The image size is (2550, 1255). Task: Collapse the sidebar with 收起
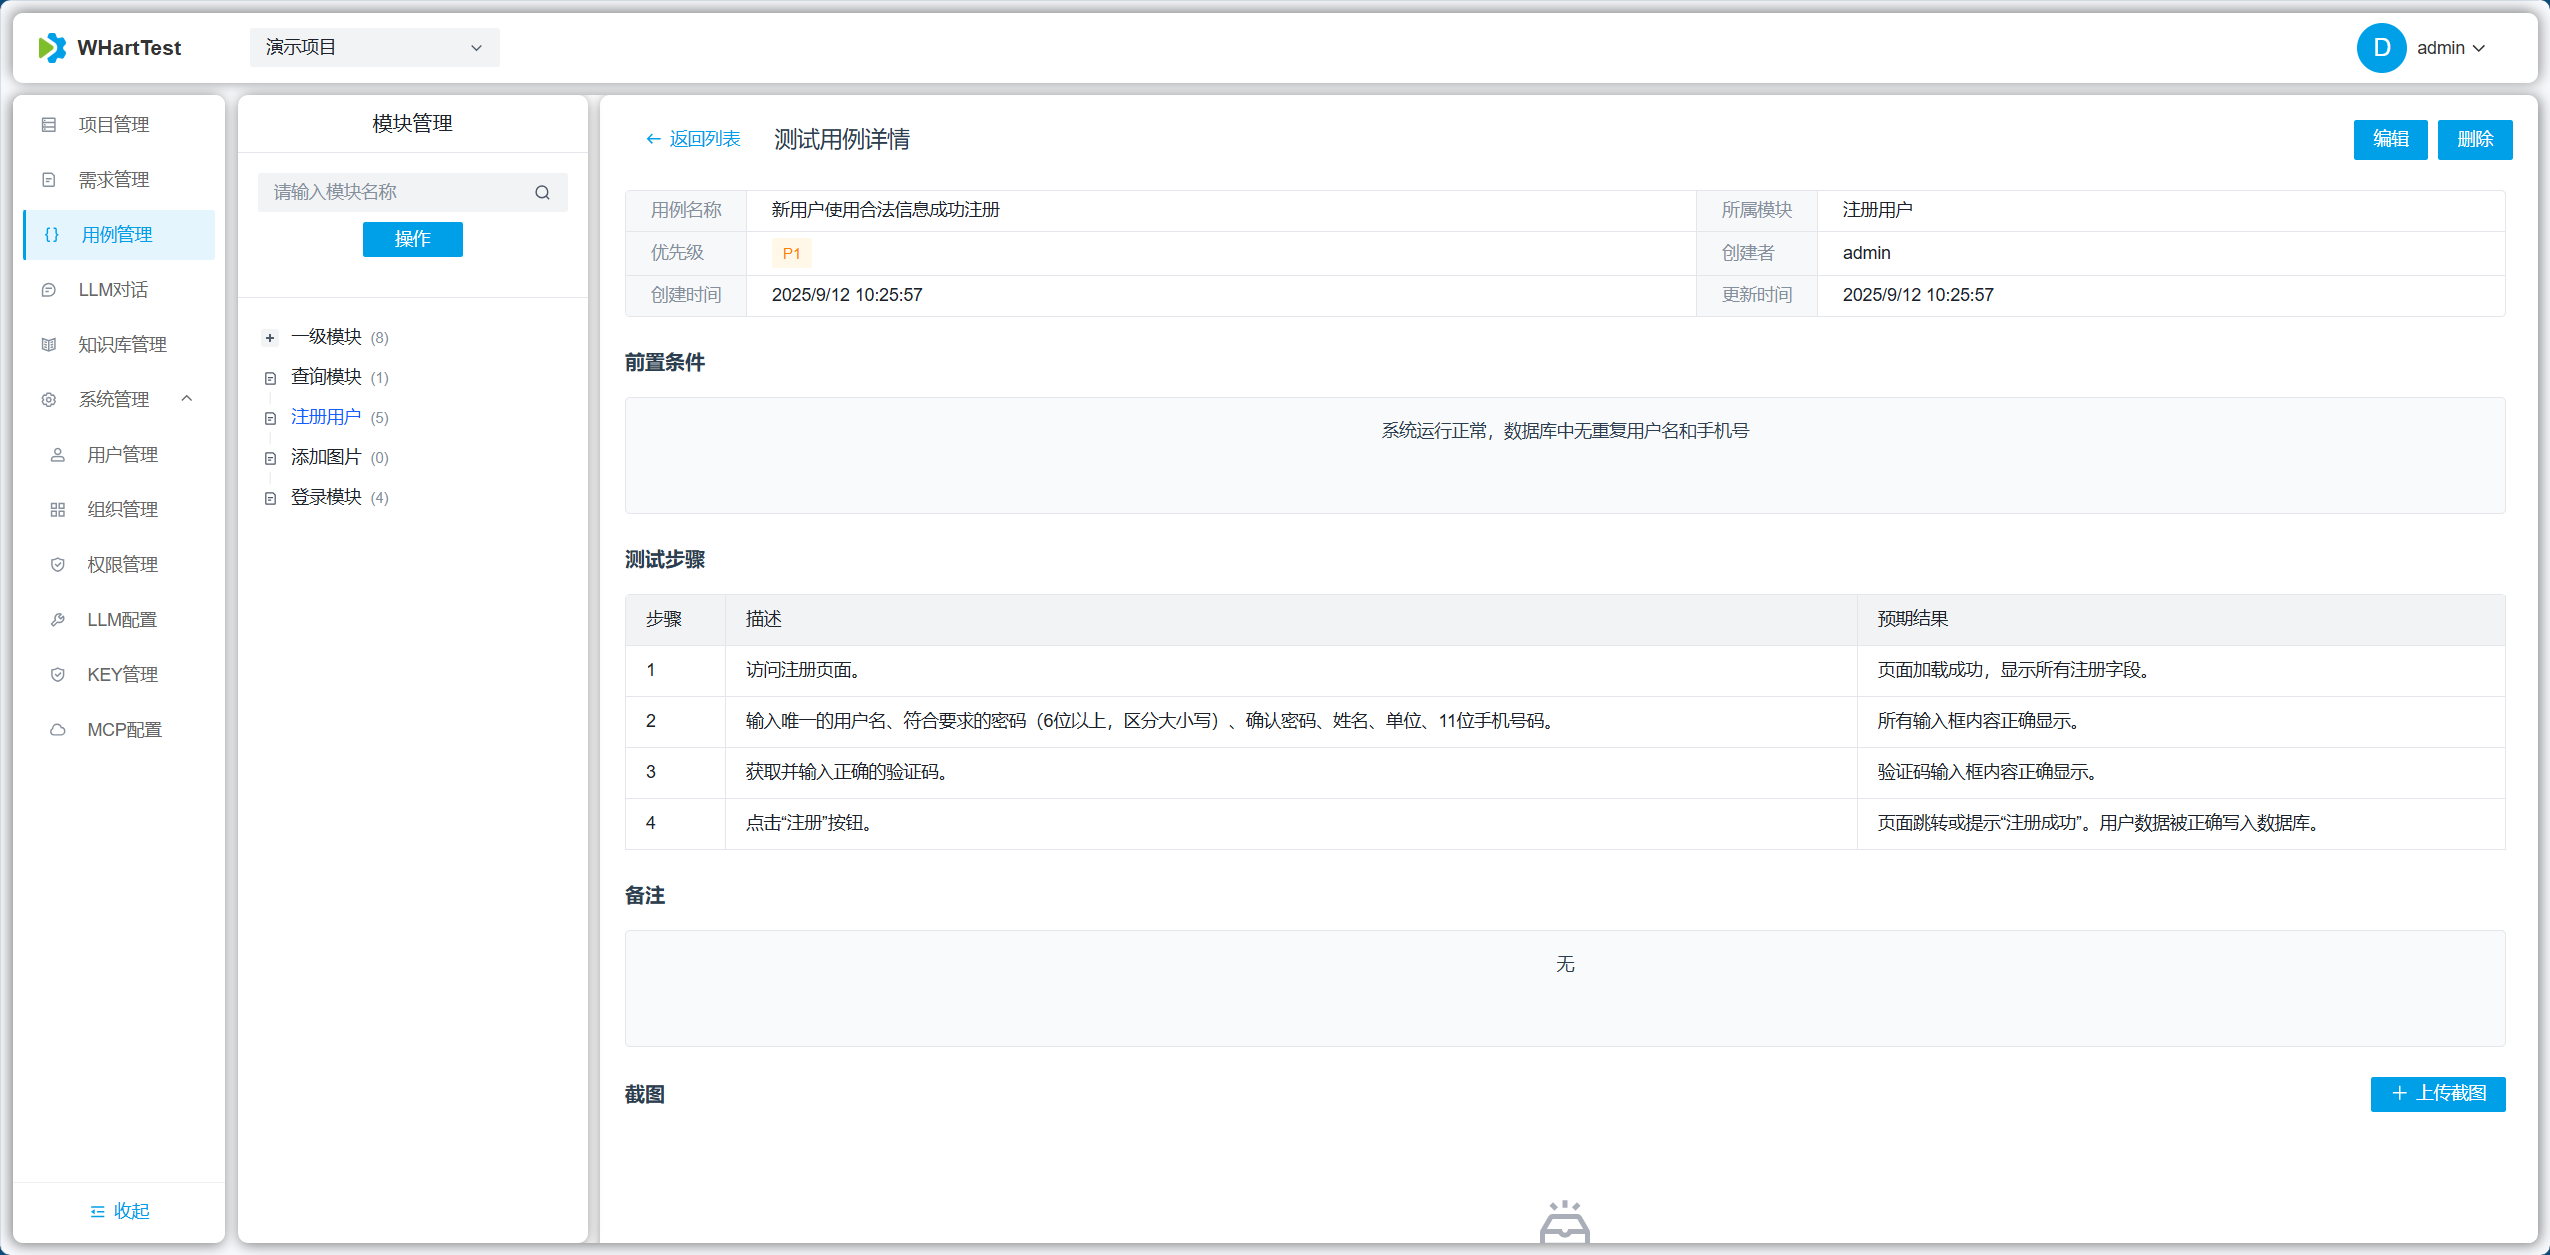click(x=120, y=1211)
